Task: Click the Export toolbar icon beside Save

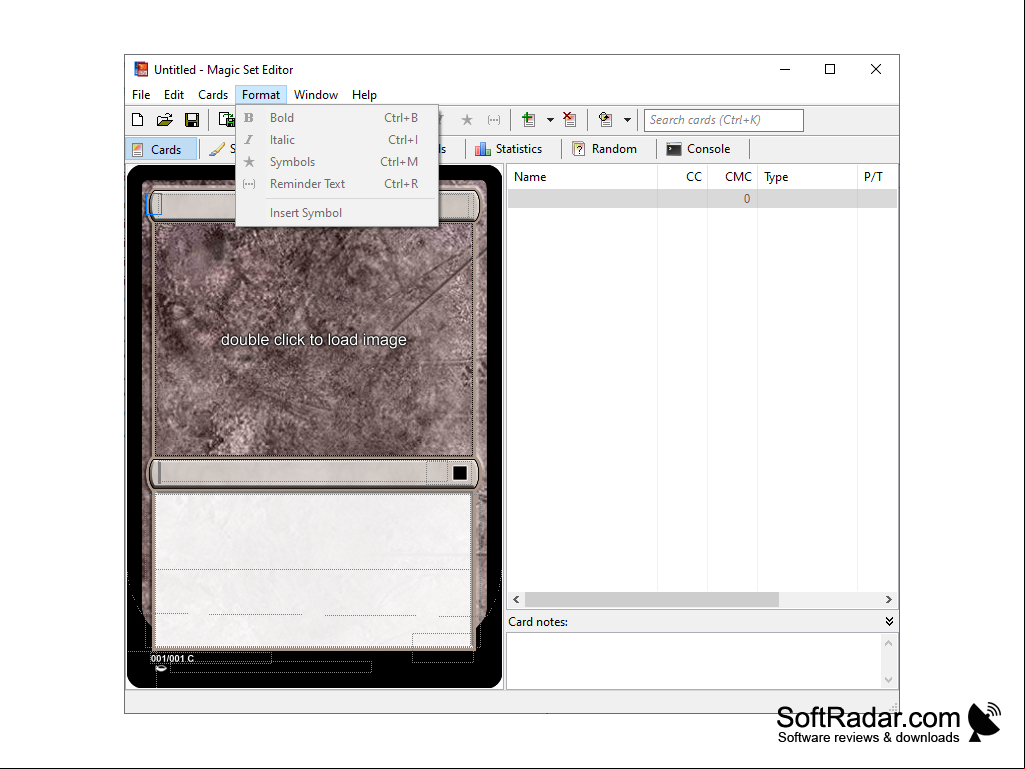Action: pos(226,120)
